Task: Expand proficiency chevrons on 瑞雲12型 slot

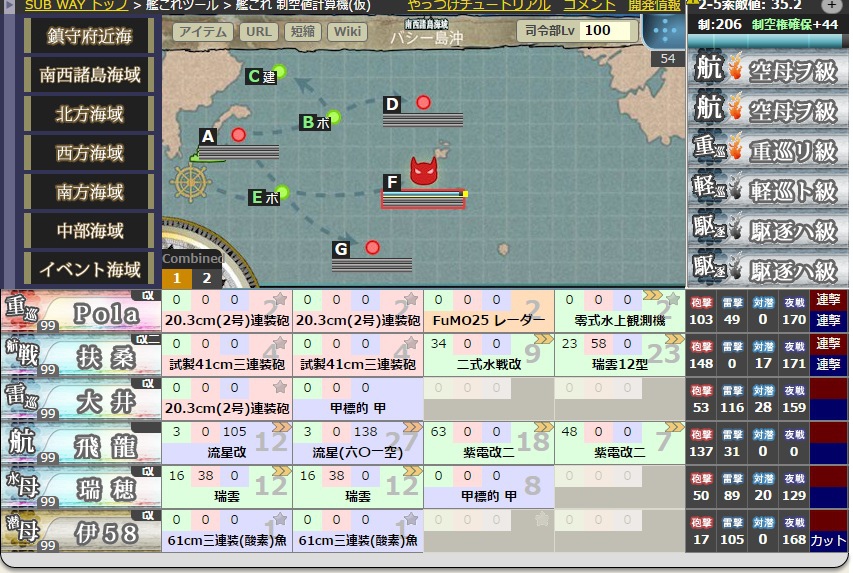Action: pos(675,339)
